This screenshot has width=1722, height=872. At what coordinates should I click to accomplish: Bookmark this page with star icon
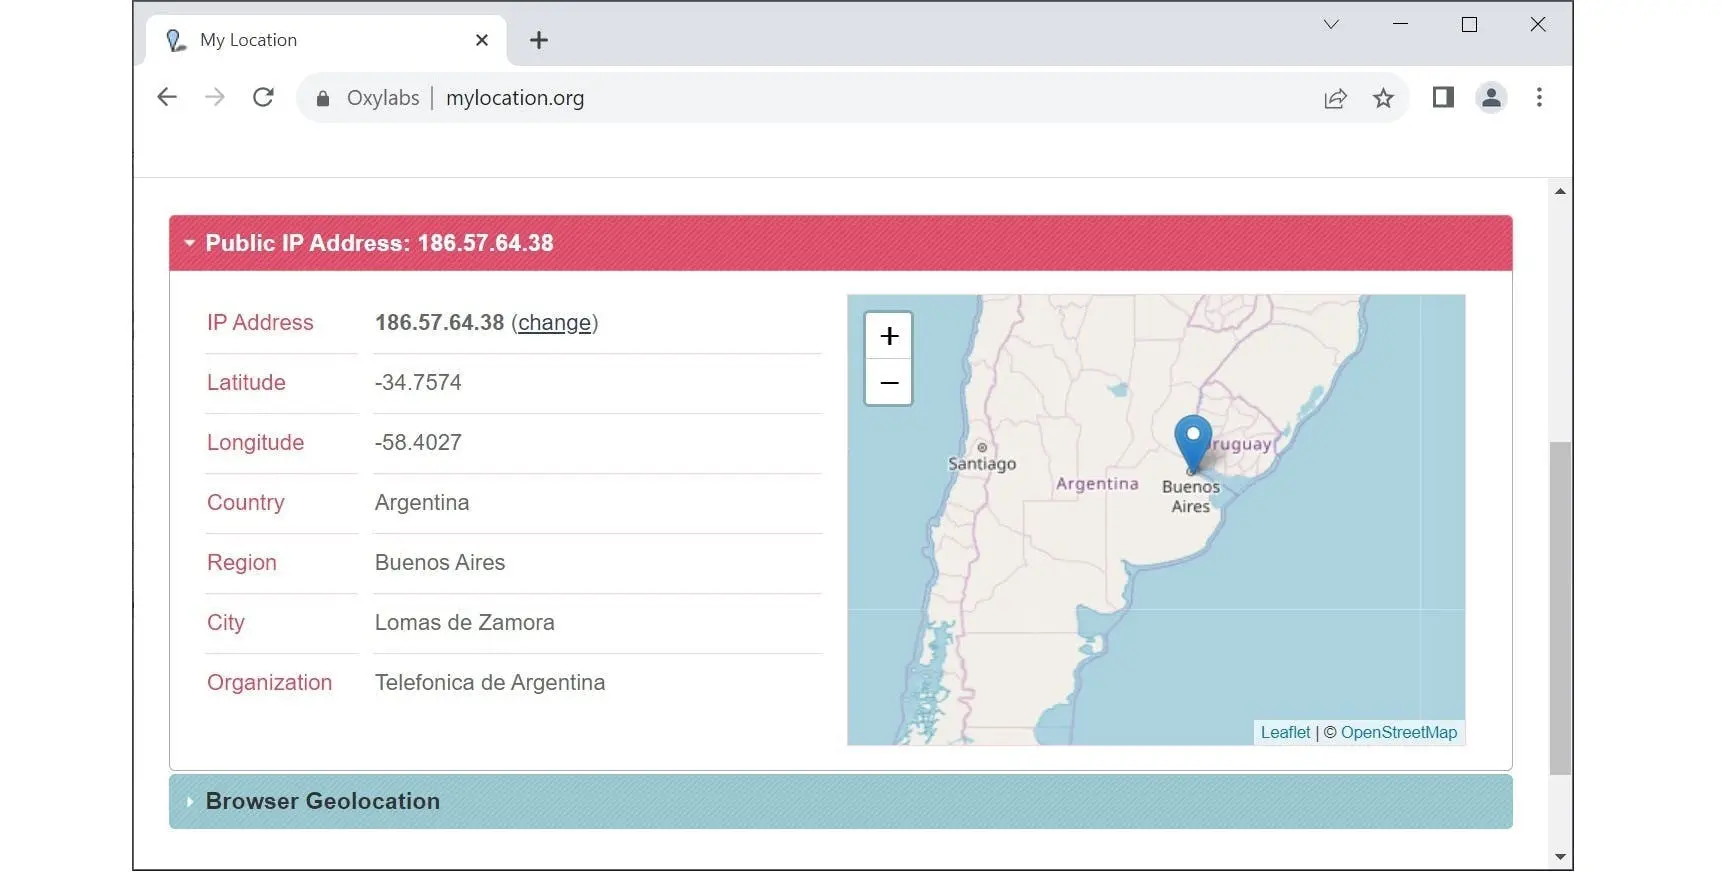[1383, 98]
